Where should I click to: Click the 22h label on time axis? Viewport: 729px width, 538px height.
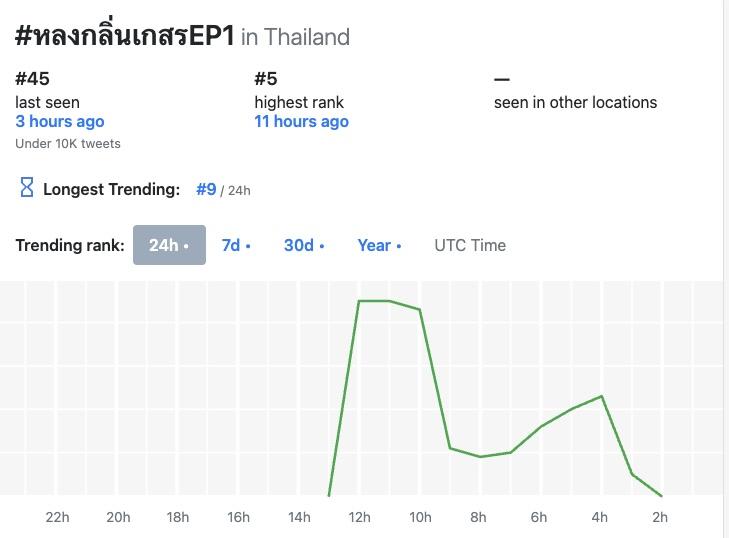coord(58,517)
